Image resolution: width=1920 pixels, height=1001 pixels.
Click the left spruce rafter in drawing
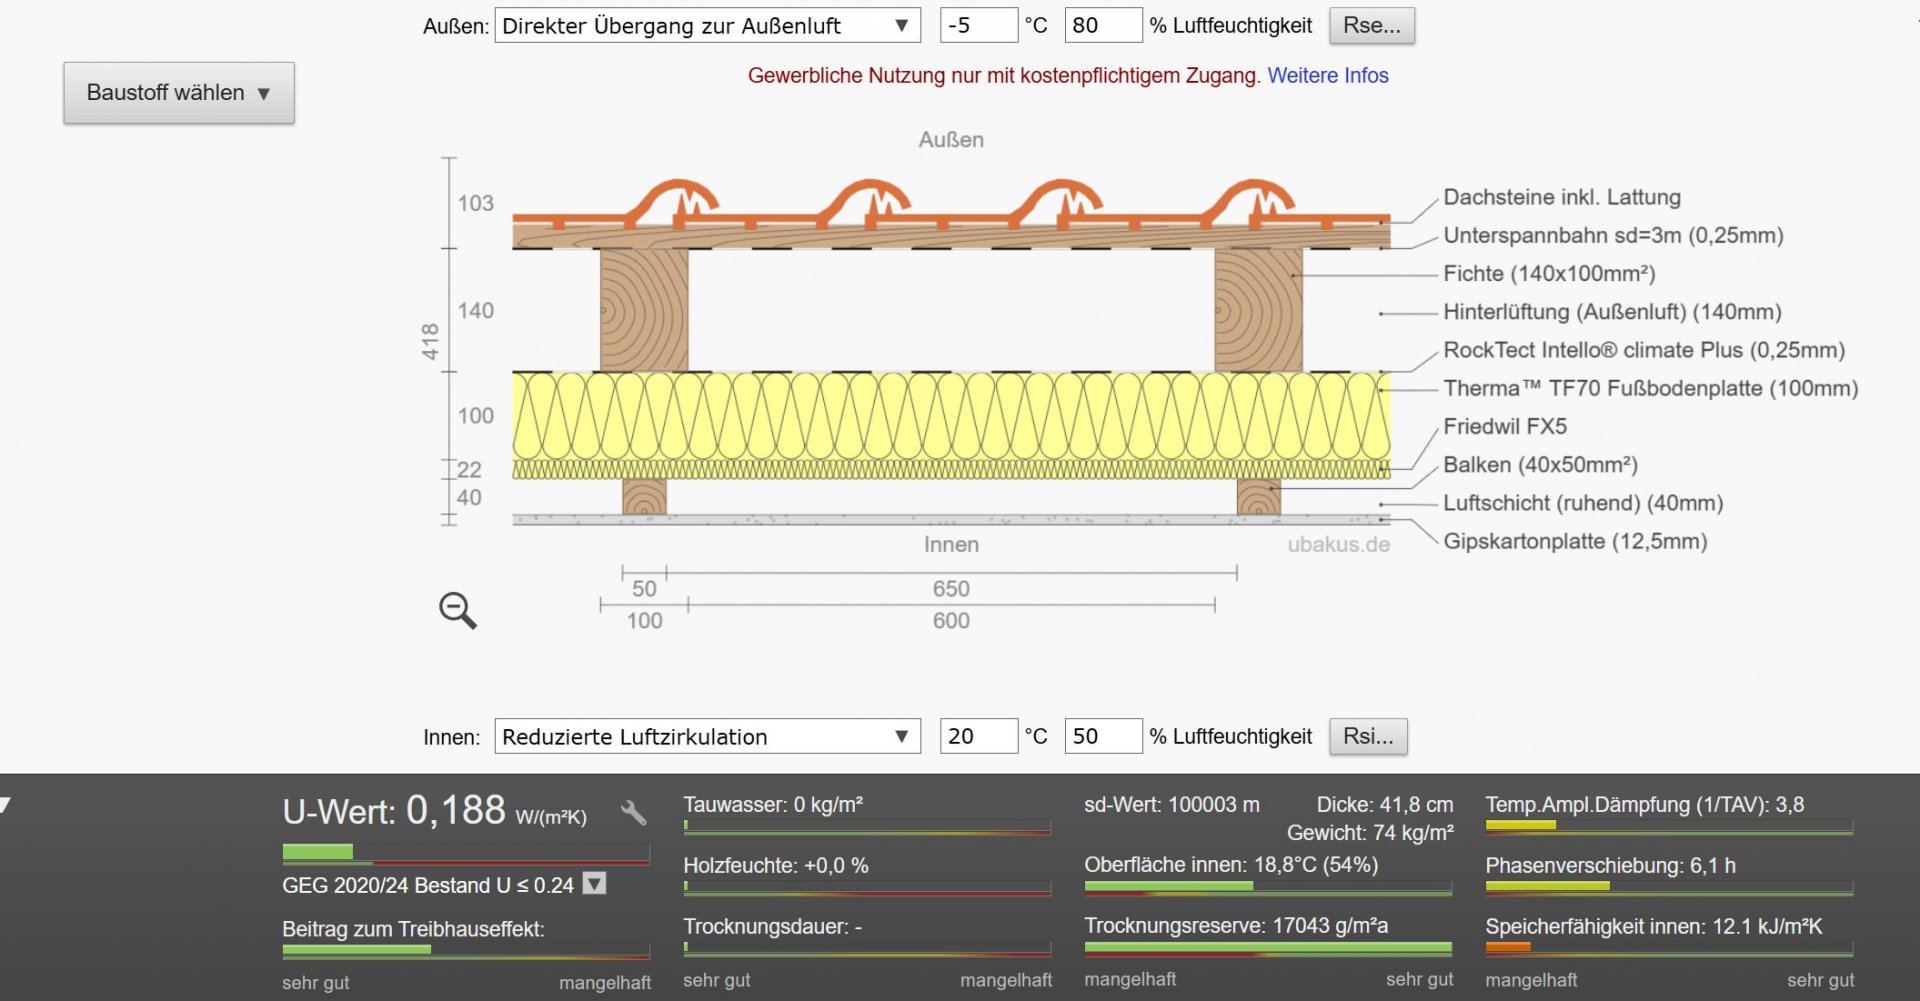click(x=644, y=310)
